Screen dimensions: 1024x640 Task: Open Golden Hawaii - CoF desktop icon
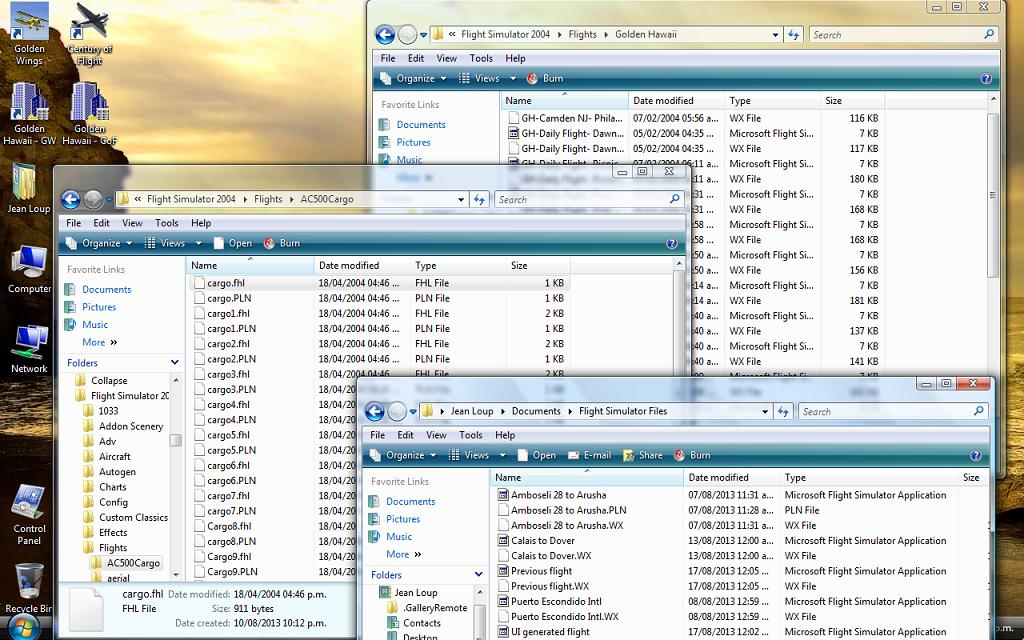(x=89, y=114)
